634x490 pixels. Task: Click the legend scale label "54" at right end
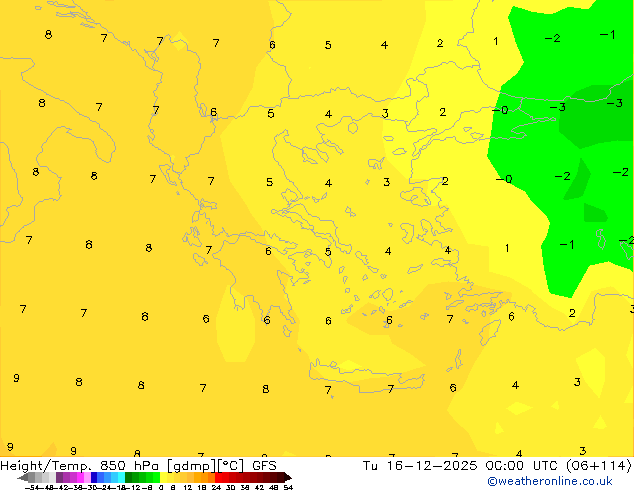288,487
